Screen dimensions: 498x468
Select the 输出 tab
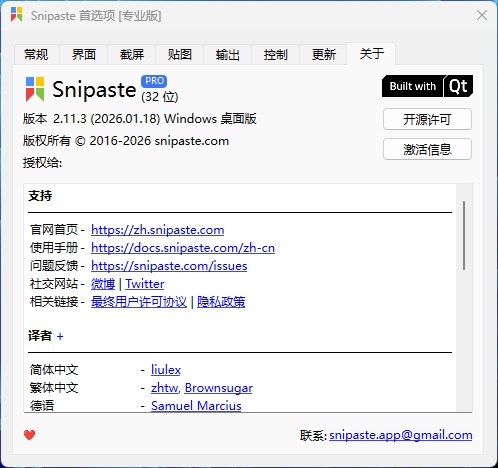point(228,54)
